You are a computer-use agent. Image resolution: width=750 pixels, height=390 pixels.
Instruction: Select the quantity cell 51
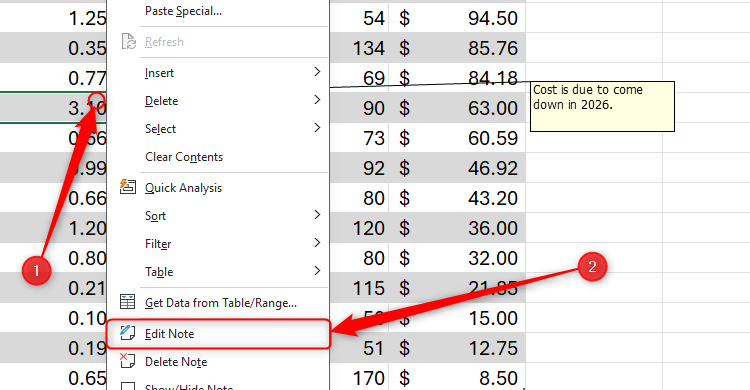point(359,348)
